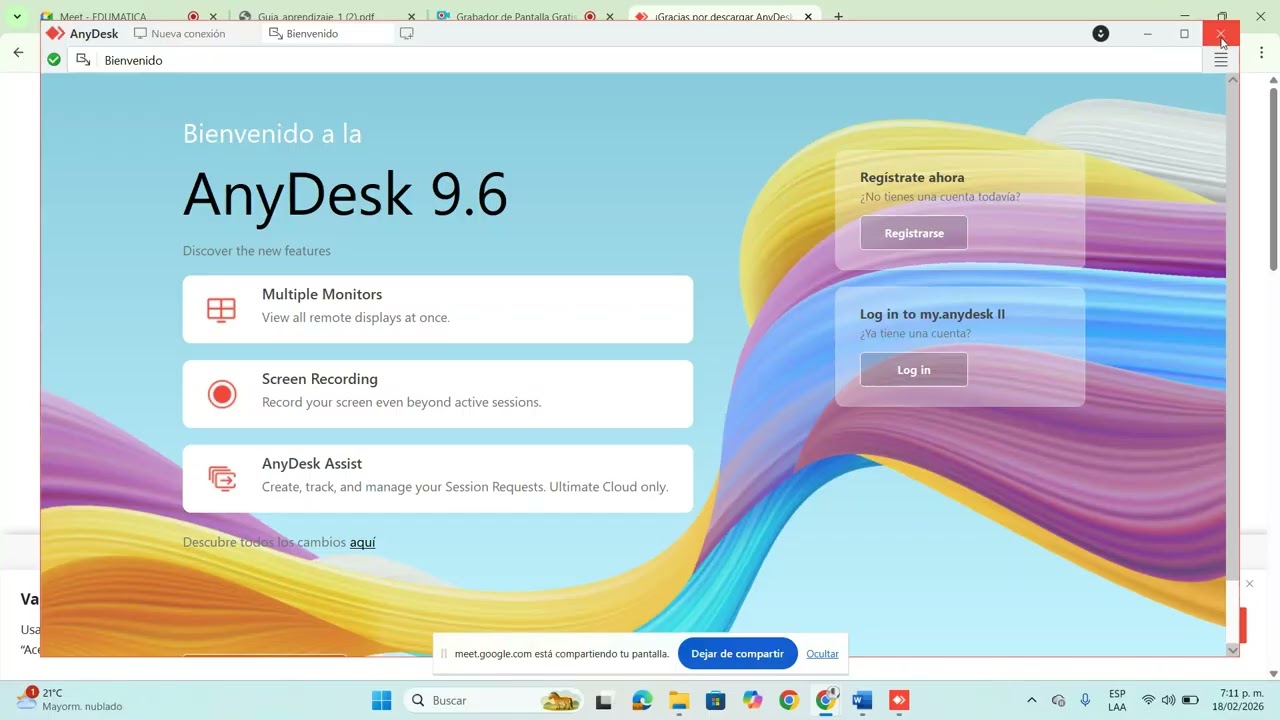Open the AnyDesk hamburger menu
The width and height of the screenshot is (1280, 720).
click(x=1221, y=60)
